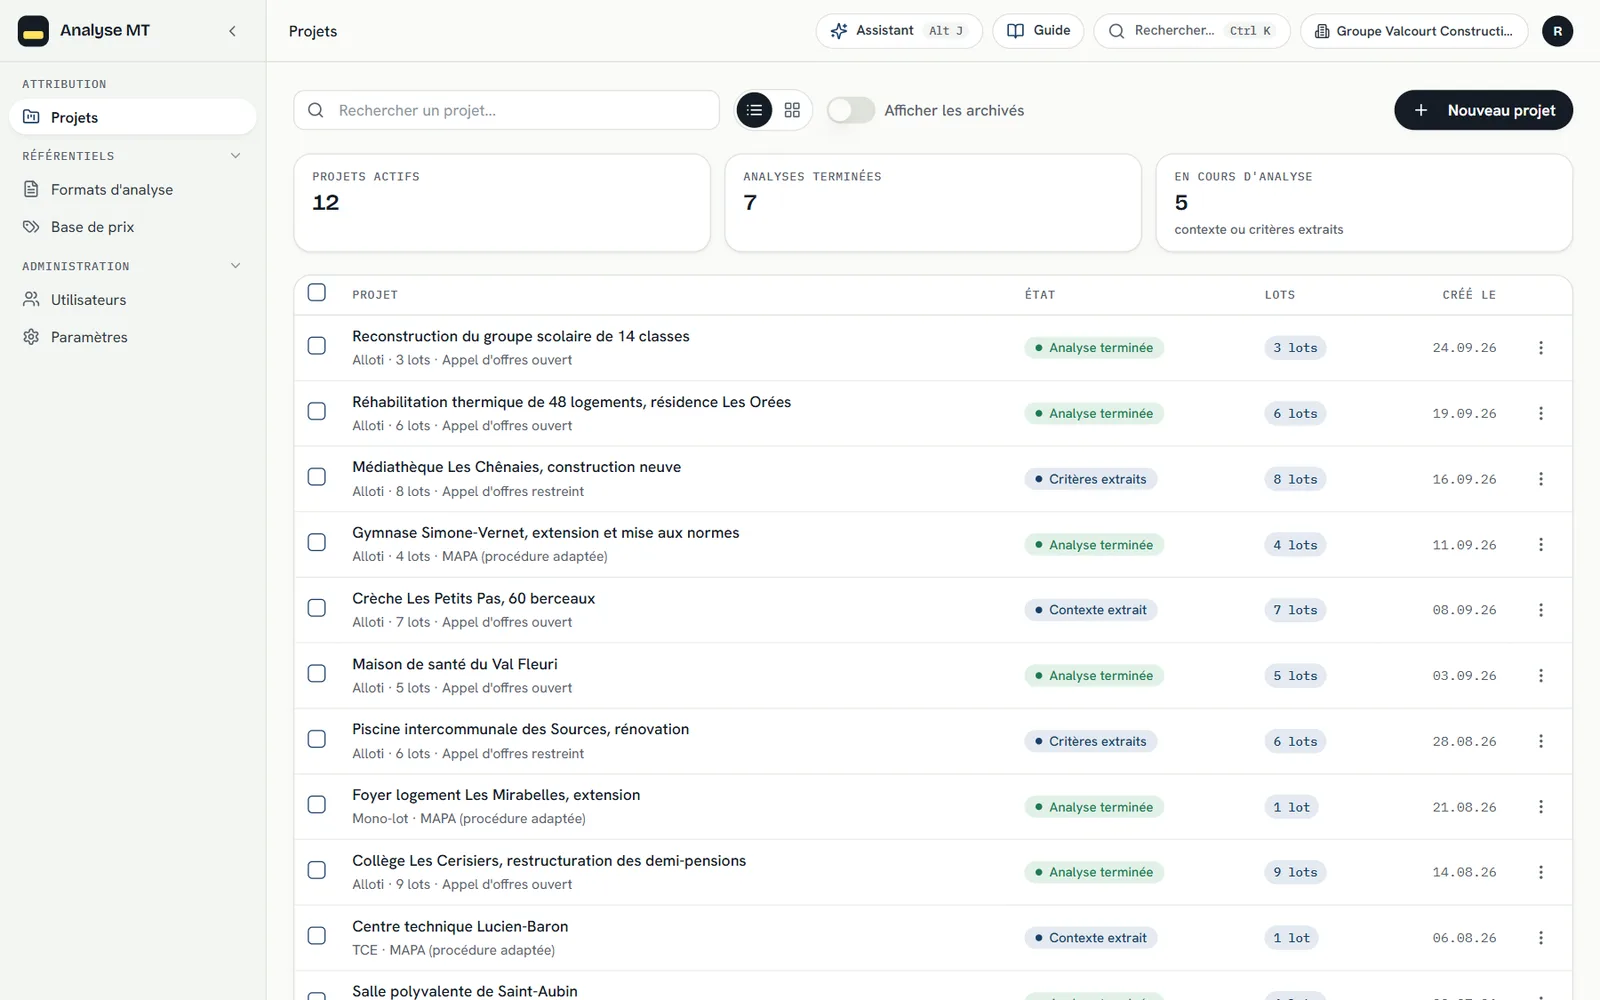
Task: Open row menu for Reconstruction du groupe scolaire
Action: click(1540, 348)
